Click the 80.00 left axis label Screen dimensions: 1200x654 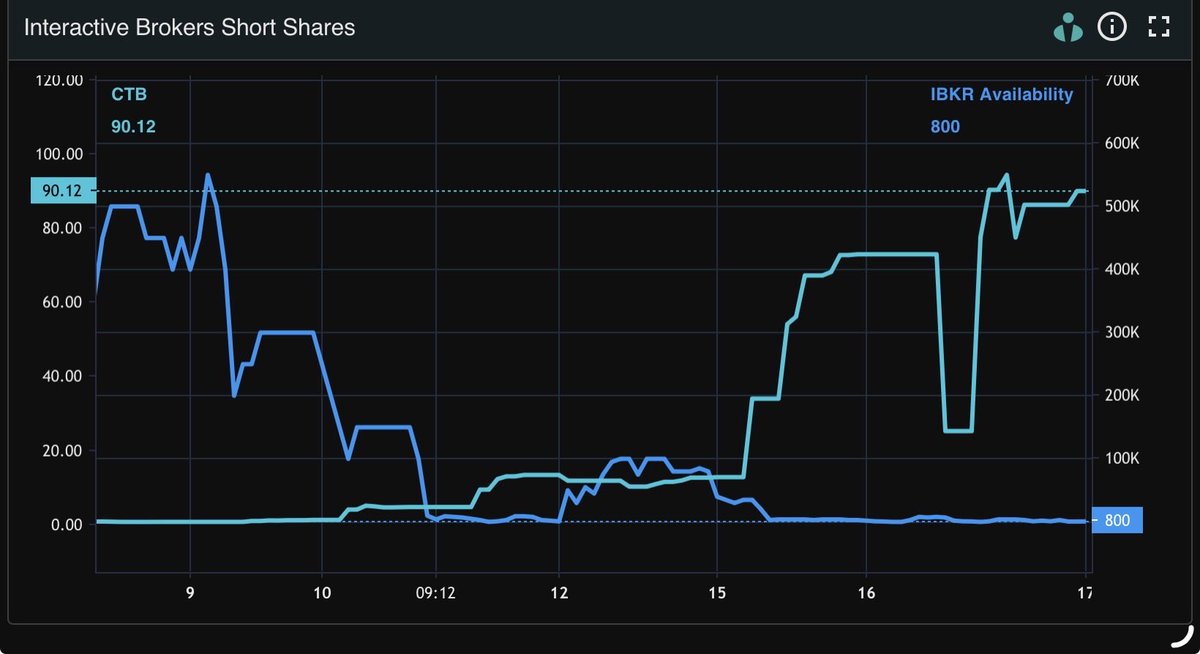pos(63,228)
